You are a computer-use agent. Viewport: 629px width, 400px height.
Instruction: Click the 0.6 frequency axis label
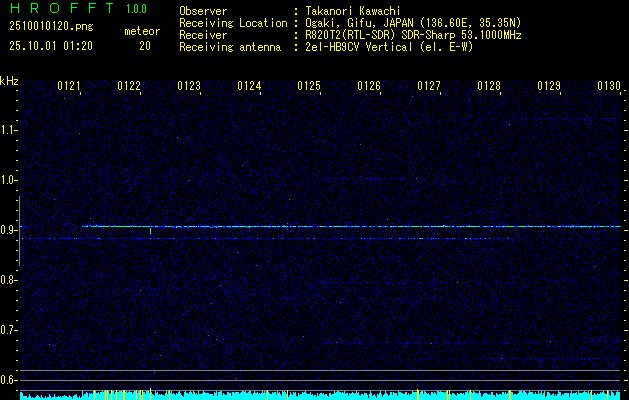(x=8, y=380)
